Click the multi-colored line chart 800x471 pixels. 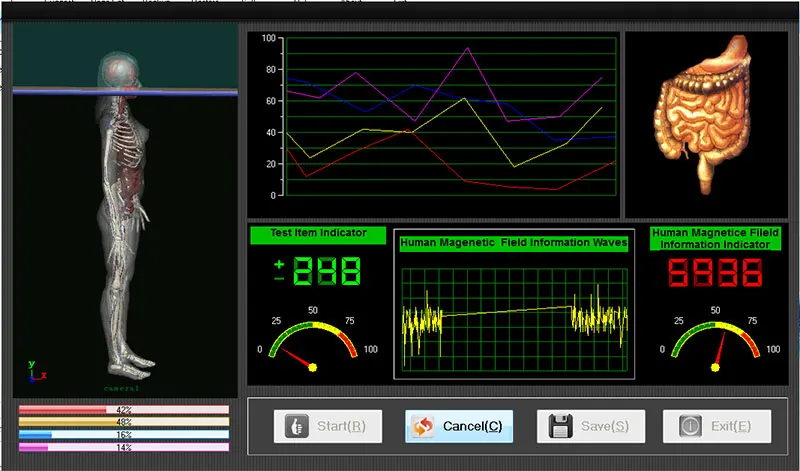(x=450, y=115)
